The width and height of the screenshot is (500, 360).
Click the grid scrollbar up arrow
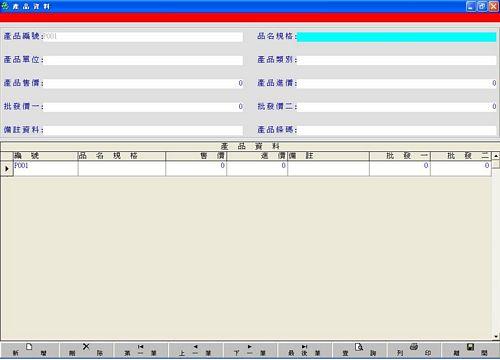coord(496,156)
